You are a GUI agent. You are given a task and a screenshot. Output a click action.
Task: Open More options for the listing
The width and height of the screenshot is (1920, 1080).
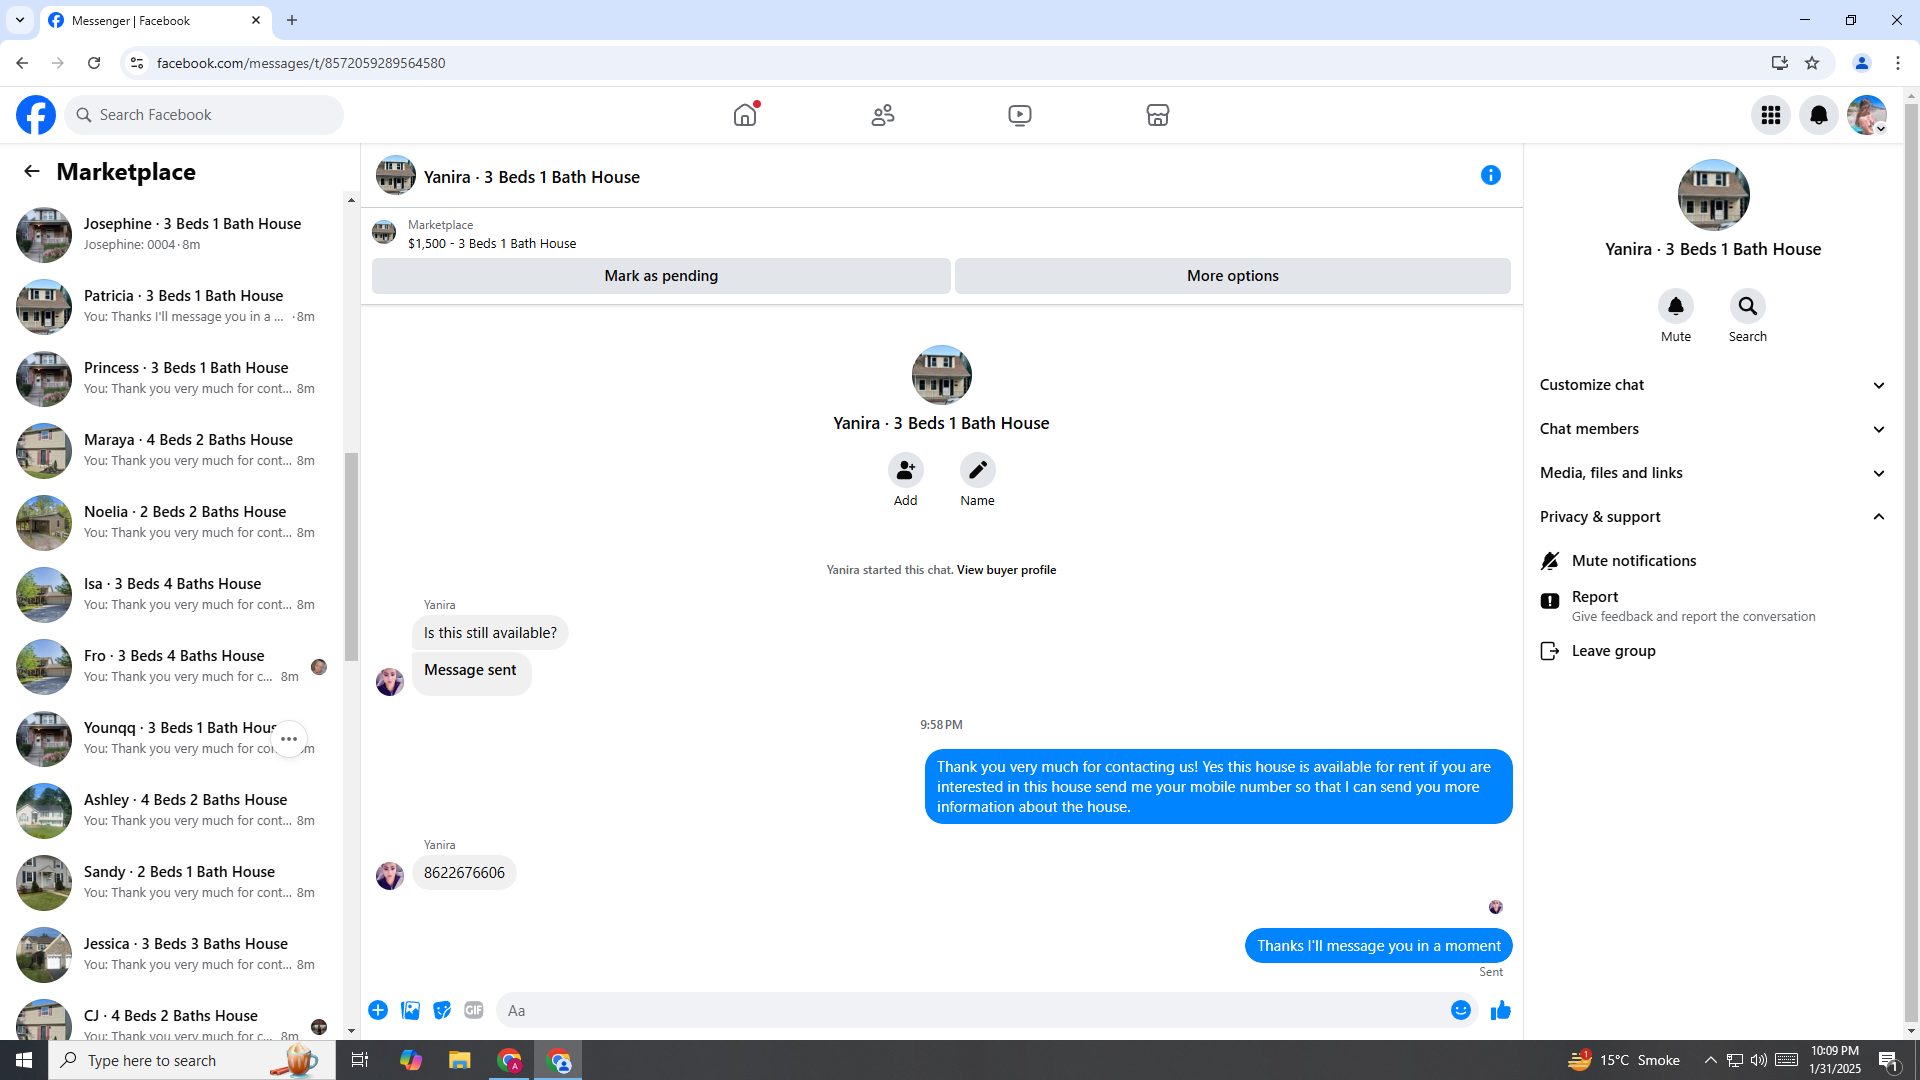1233,276
